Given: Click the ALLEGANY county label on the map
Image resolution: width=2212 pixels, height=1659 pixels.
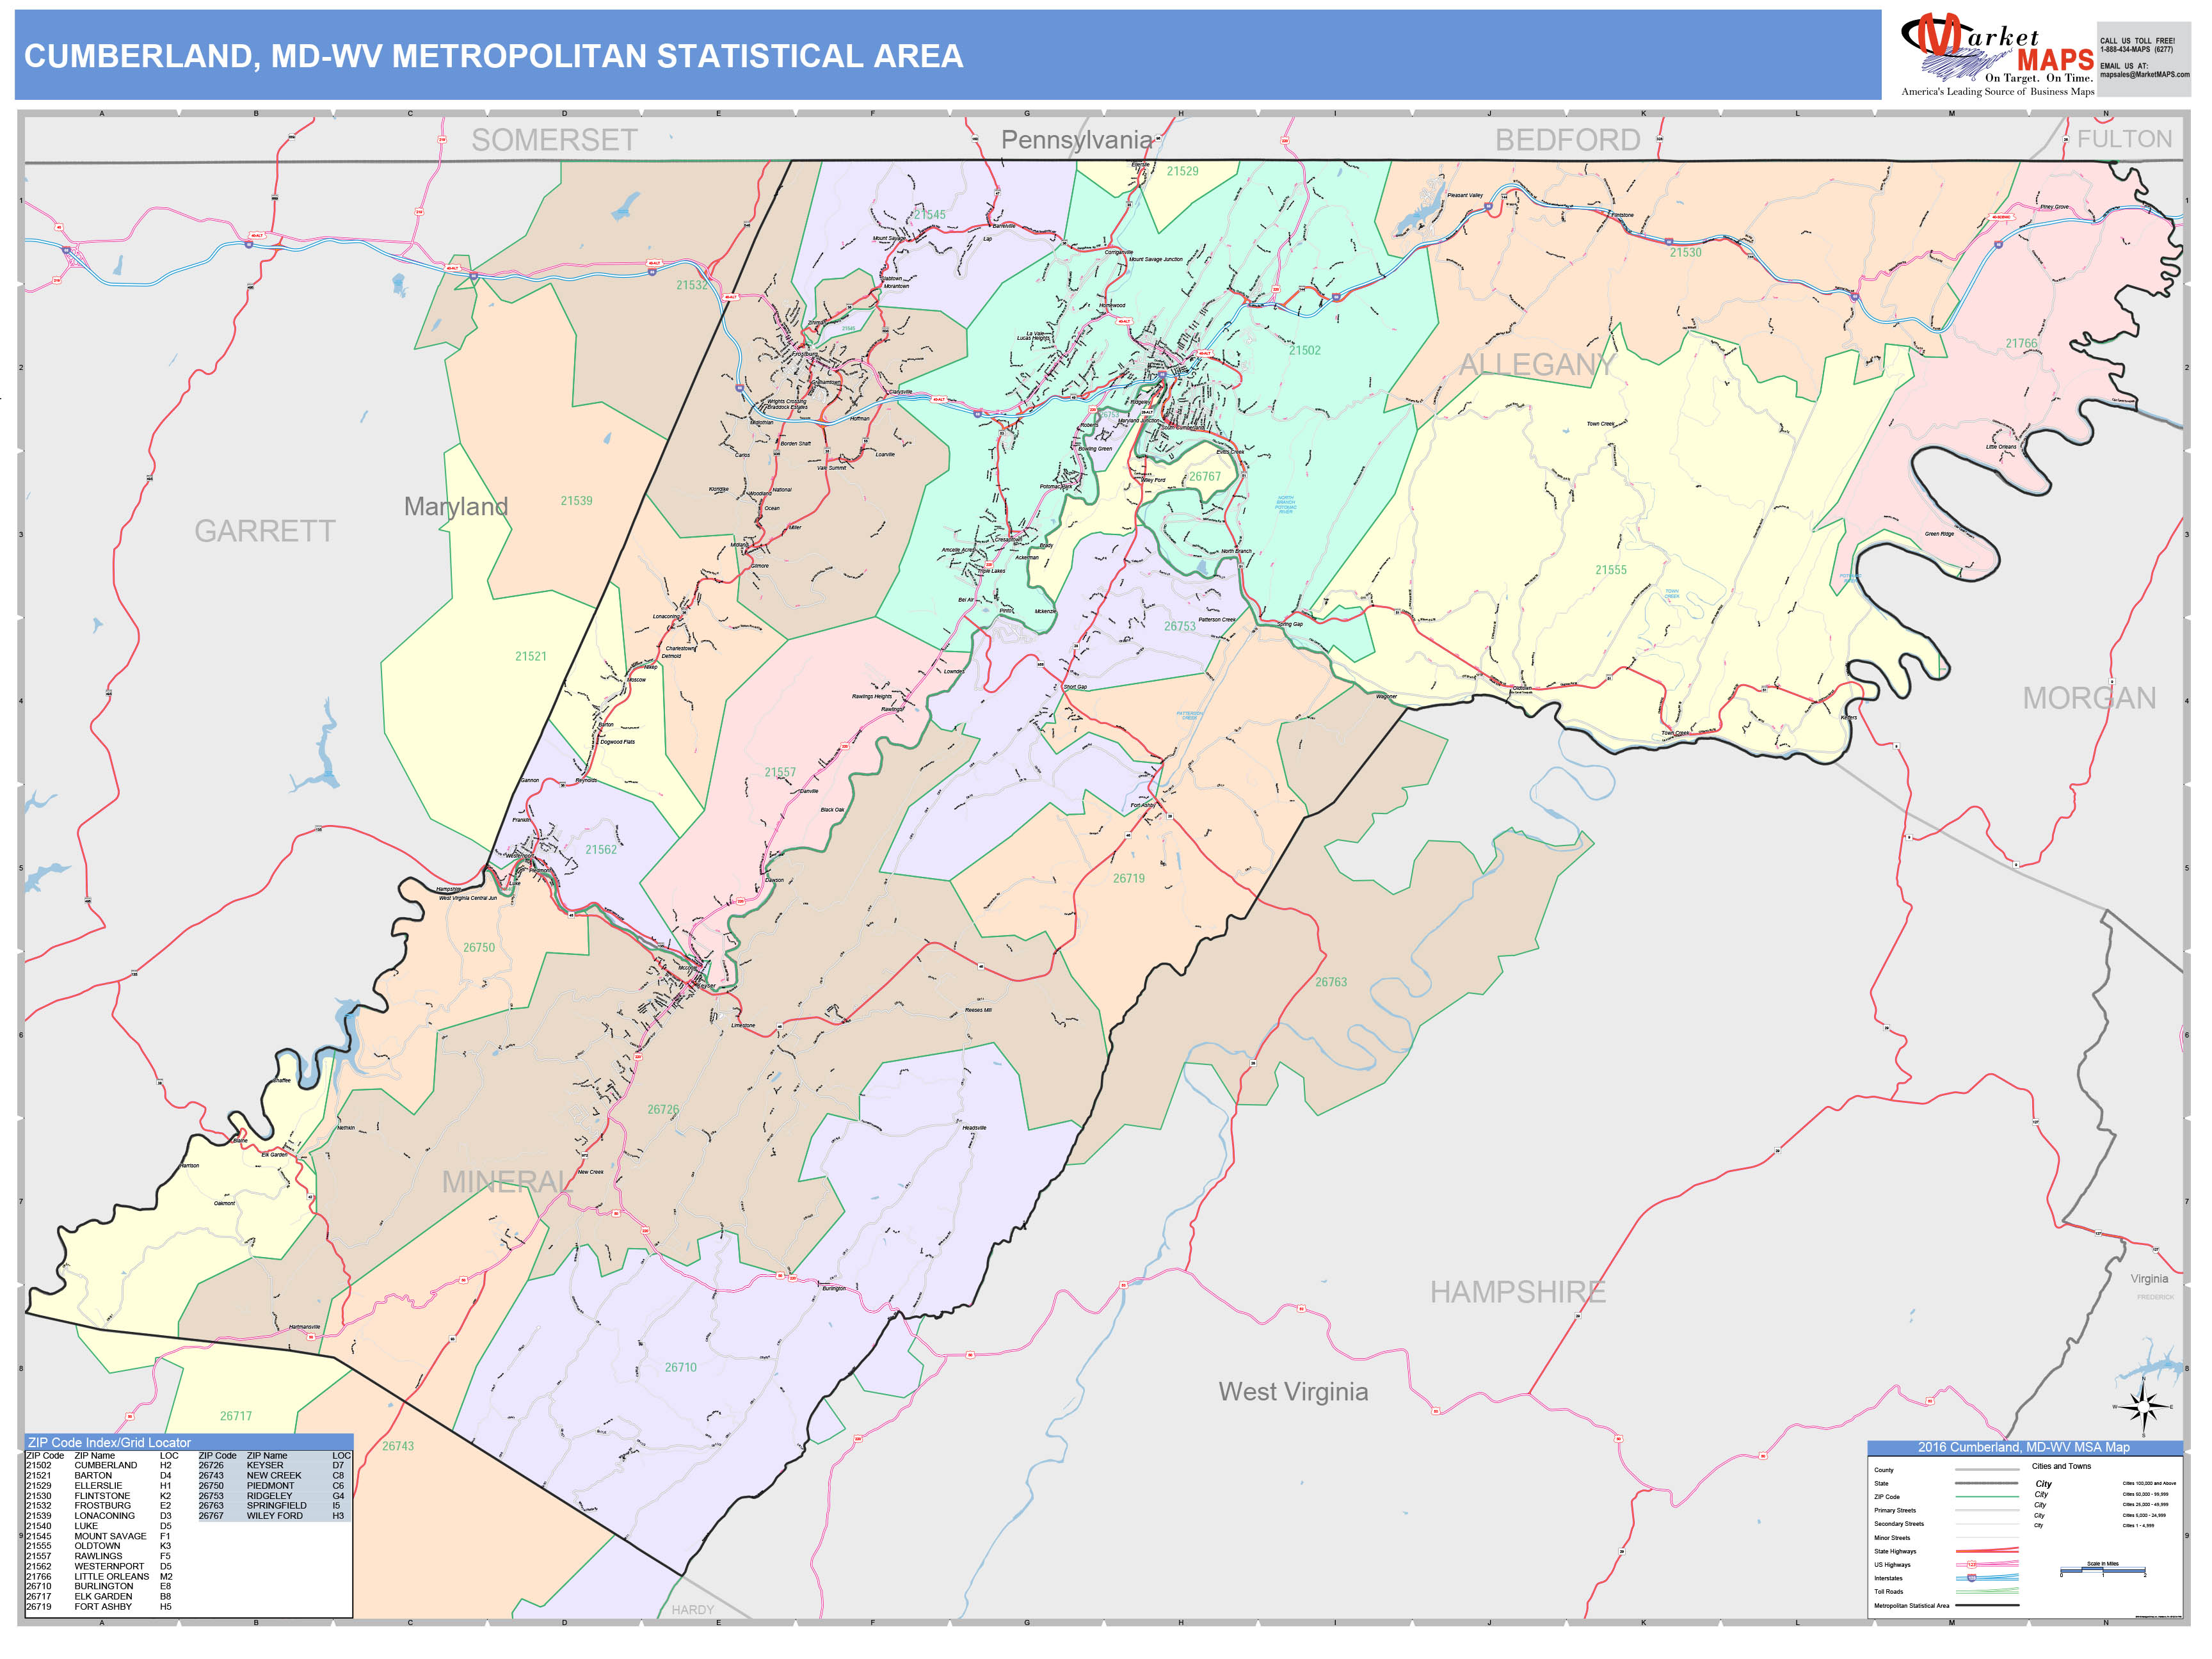Looking at the screenshot, I should pos(1537,365).
